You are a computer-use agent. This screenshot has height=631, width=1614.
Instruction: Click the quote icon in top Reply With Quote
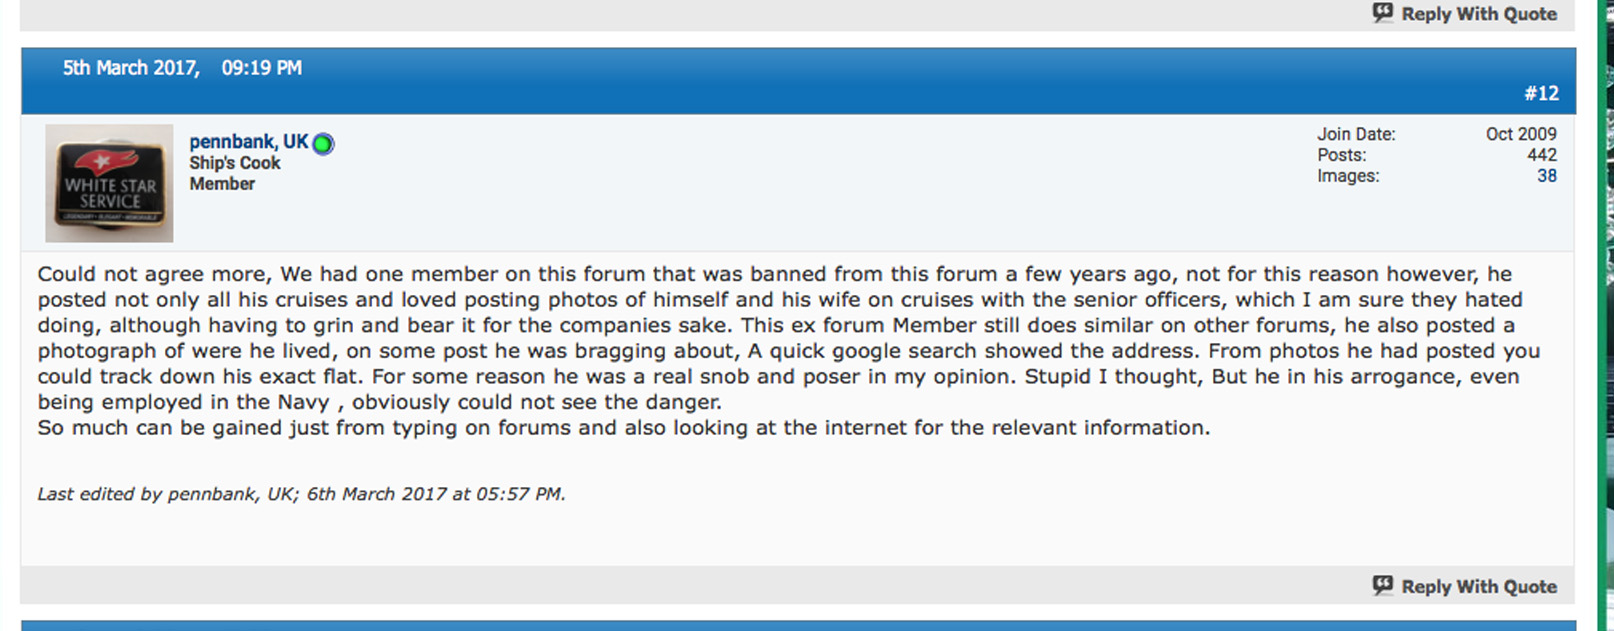tap(1383, 13)
